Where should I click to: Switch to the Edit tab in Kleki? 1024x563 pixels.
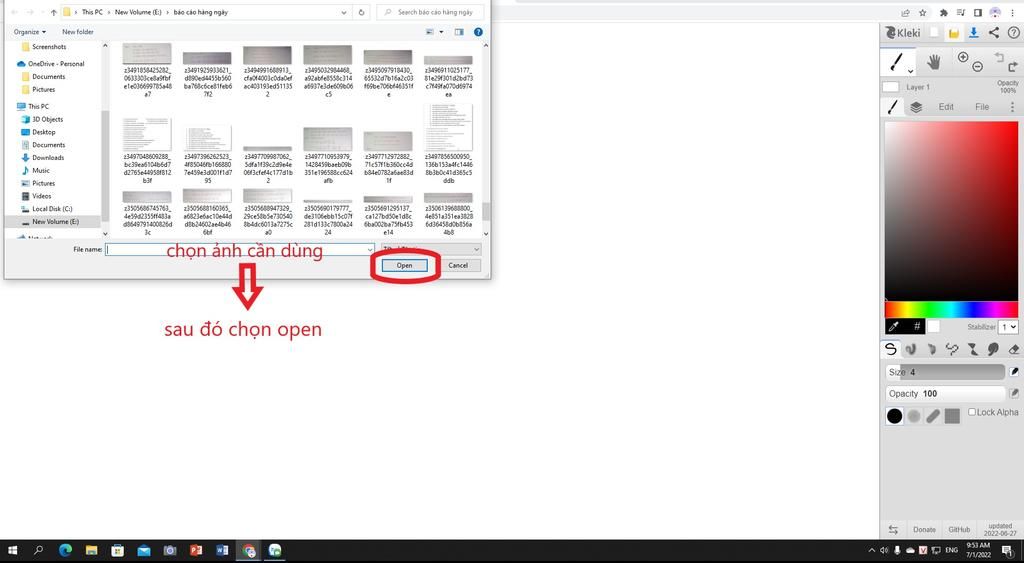coord(946,107)
